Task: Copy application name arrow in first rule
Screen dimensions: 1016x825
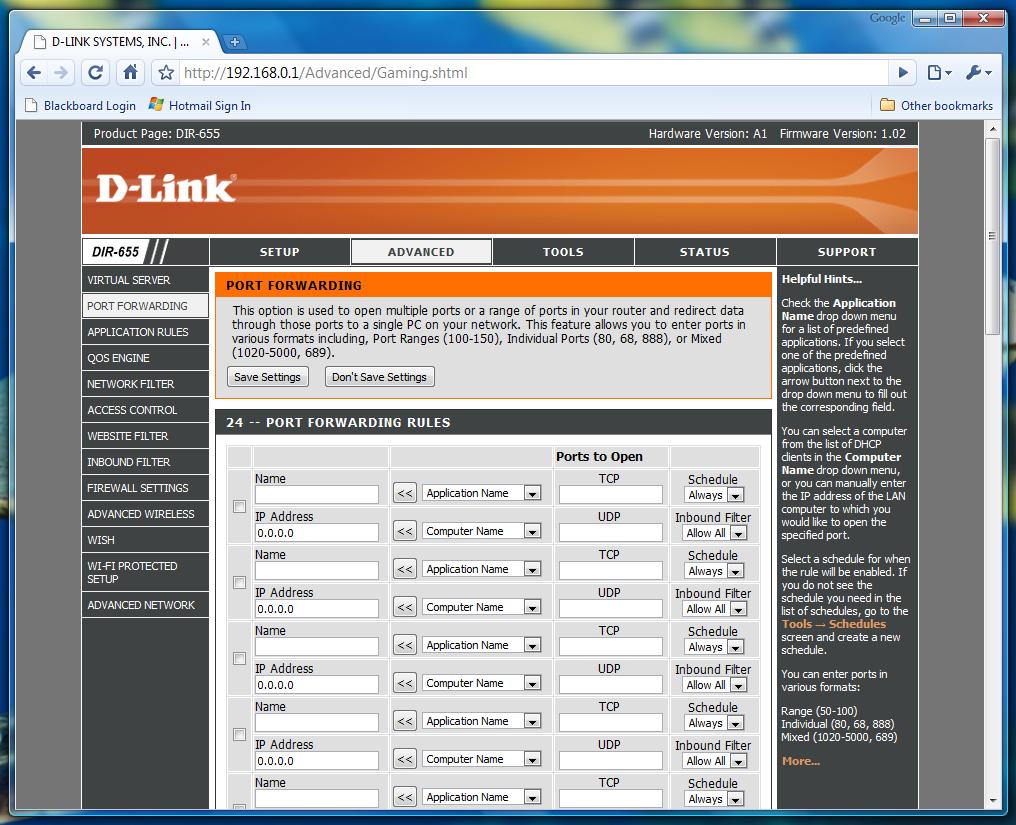Action: tap(405, 493)
